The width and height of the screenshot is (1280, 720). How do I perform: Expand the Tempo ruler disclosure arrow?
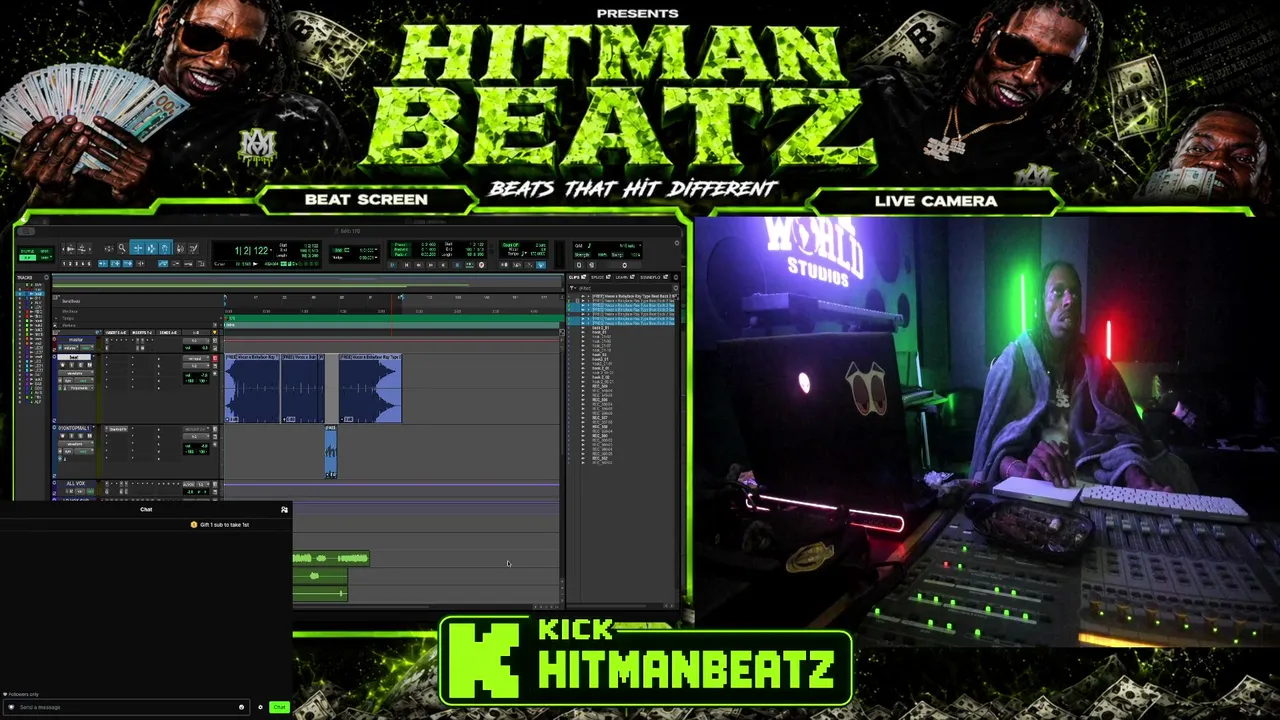pos(56,318)
